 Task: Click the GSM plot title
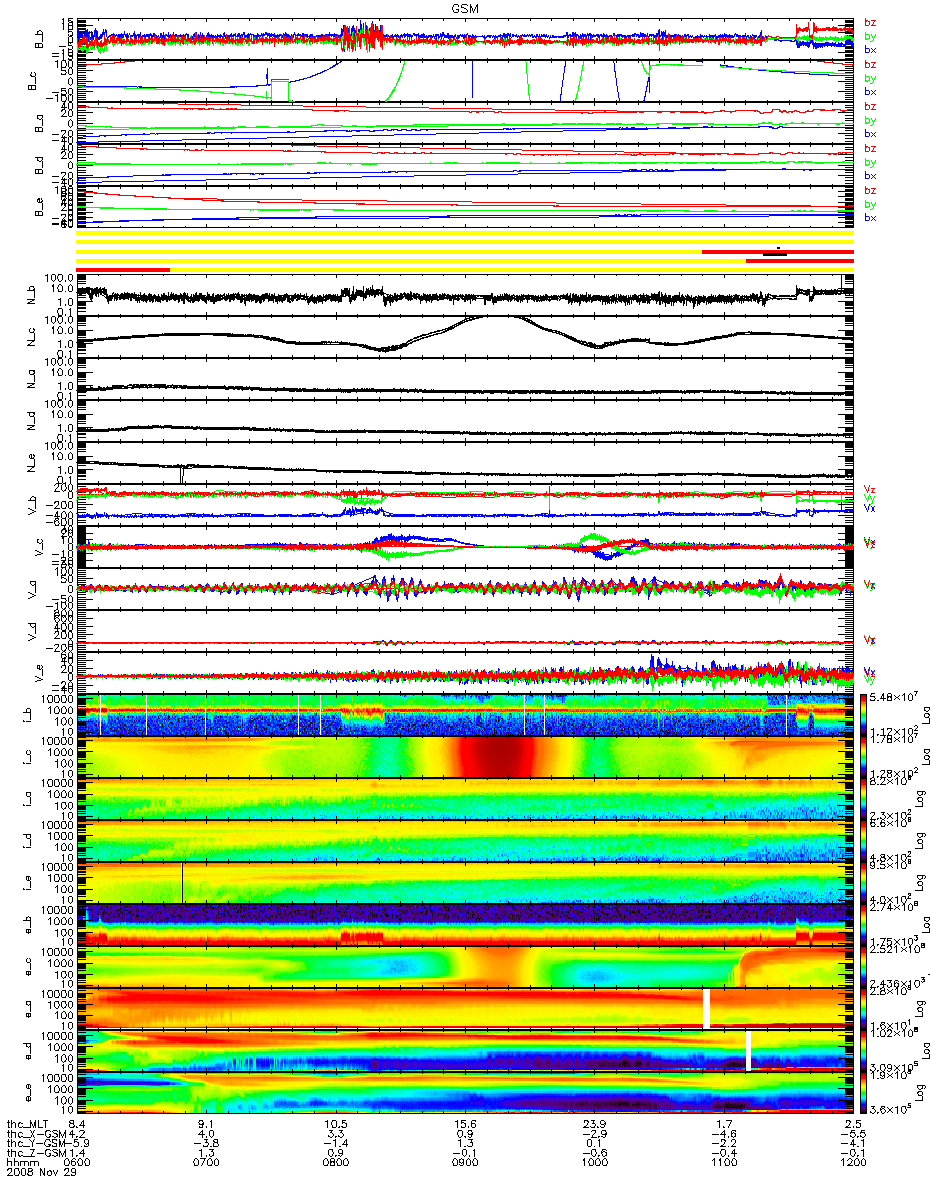[x=464, y=7]
